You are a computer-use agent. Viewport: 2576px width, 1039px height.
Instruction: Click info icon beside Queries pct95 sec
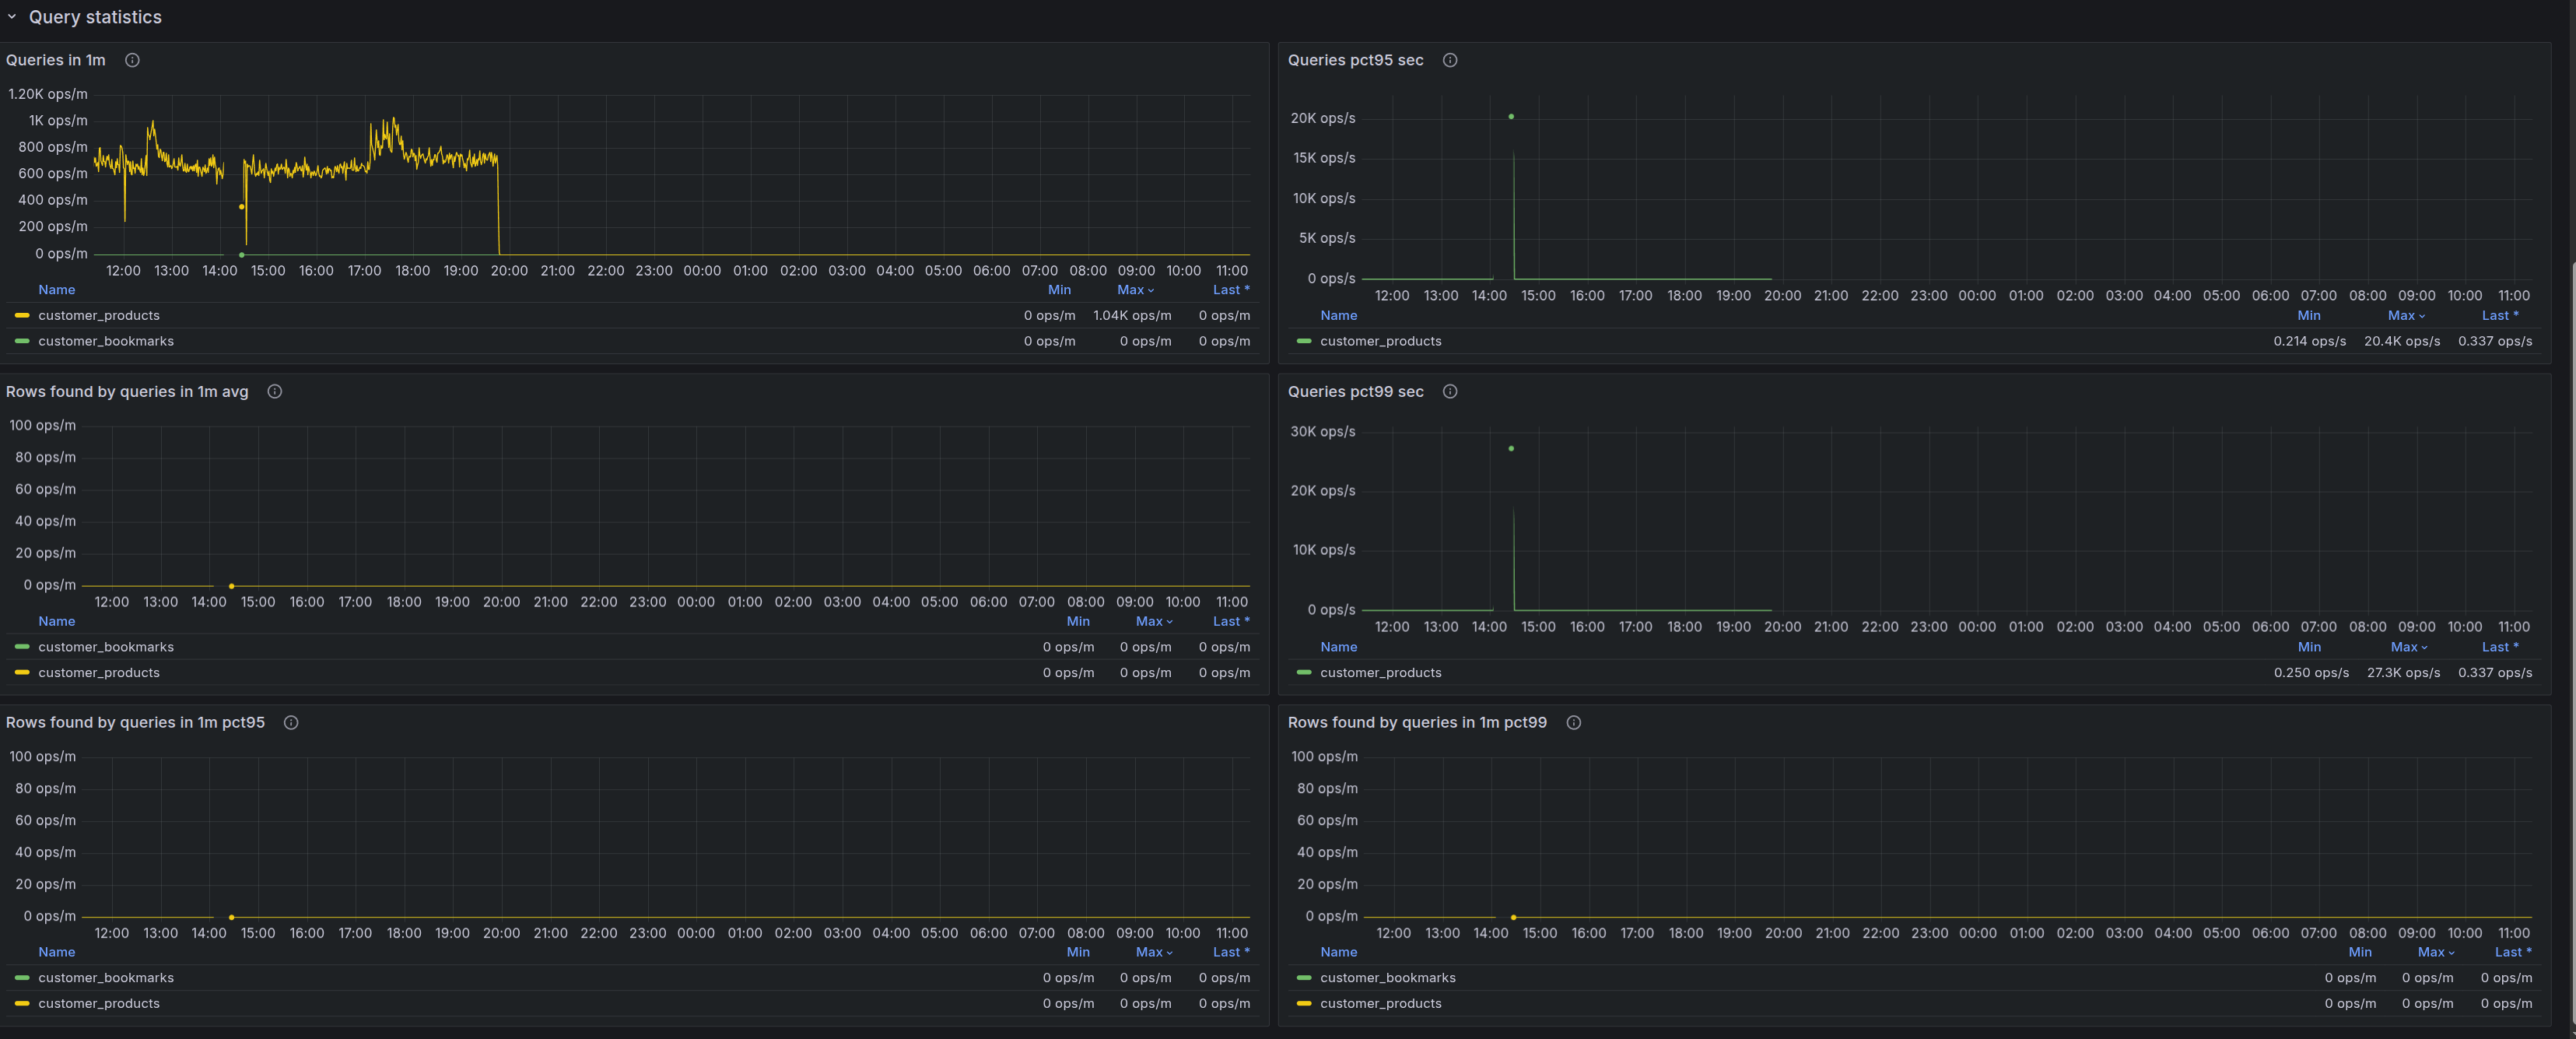tap(1449, 60)
